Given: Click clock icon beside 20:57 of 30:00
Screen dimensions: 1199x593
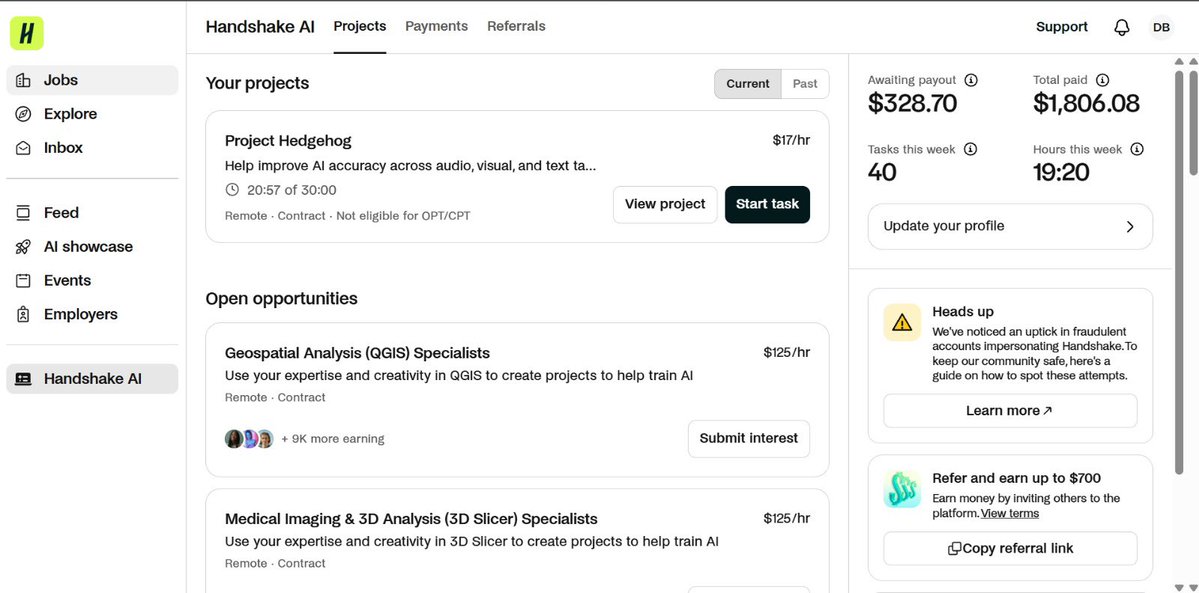Looking at the screenshot, I should pyautogui.click(x=232, y=190).
